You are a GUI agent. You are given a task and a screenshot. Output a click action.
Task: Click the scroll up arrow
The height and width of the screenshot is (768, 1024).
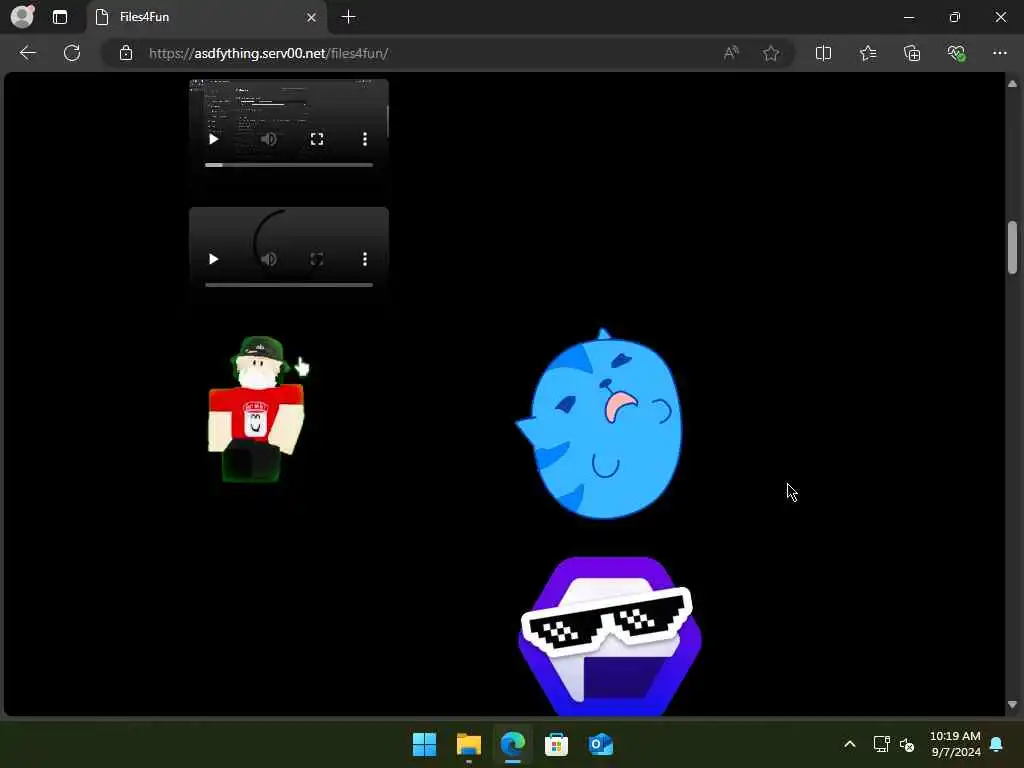point(1012,84)
